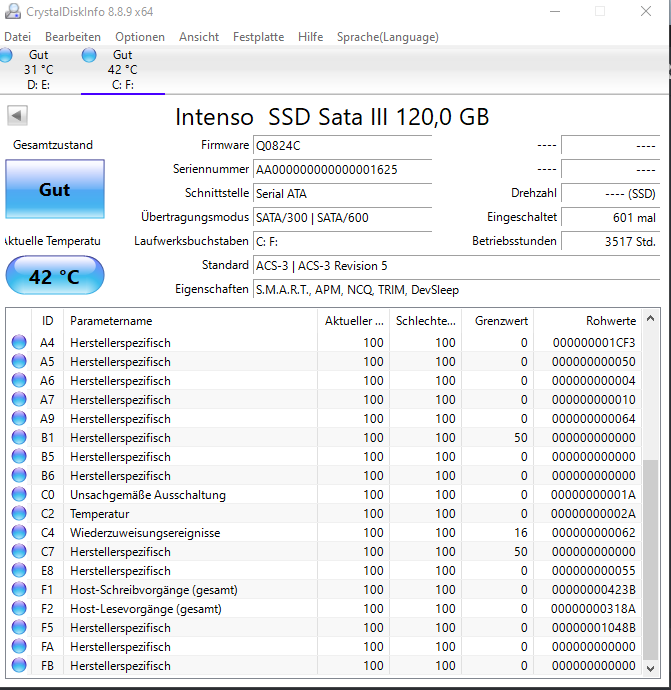
Task: Click the status orb in row F5
Action: click(x=19, y=628)
